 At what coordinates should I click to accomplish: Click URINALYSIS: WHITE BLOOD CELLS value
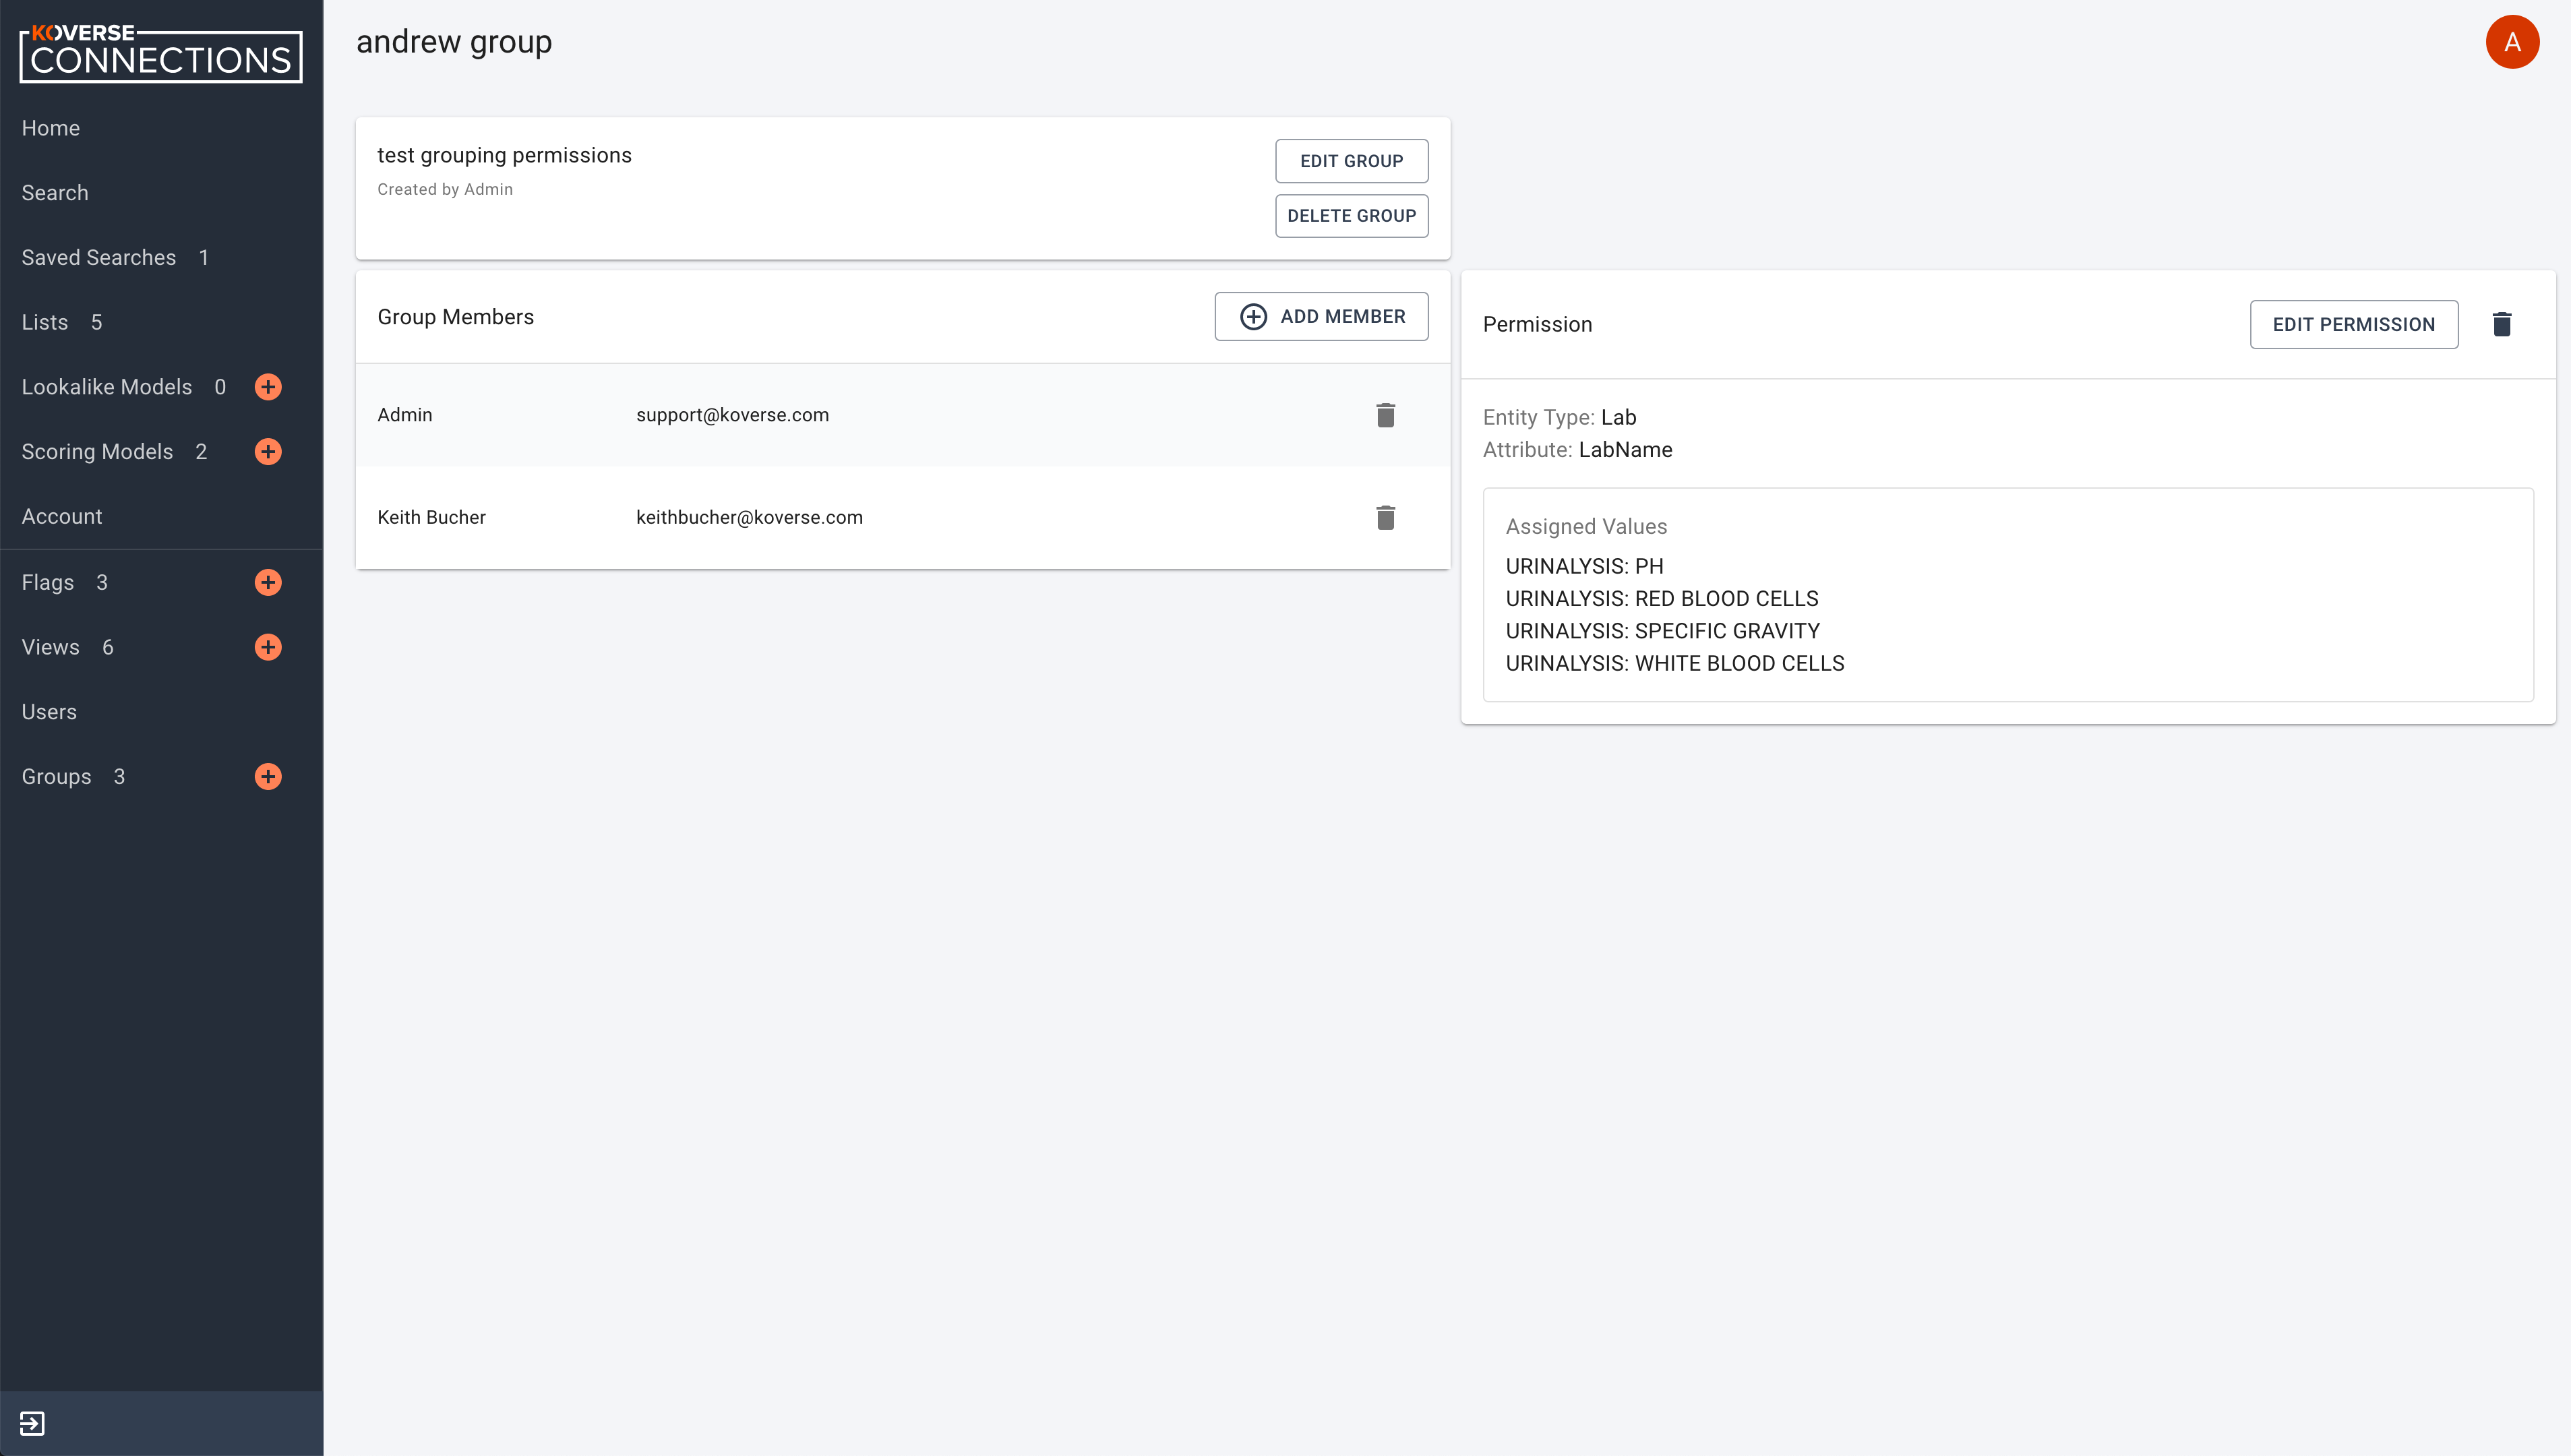click(1675, 664)
